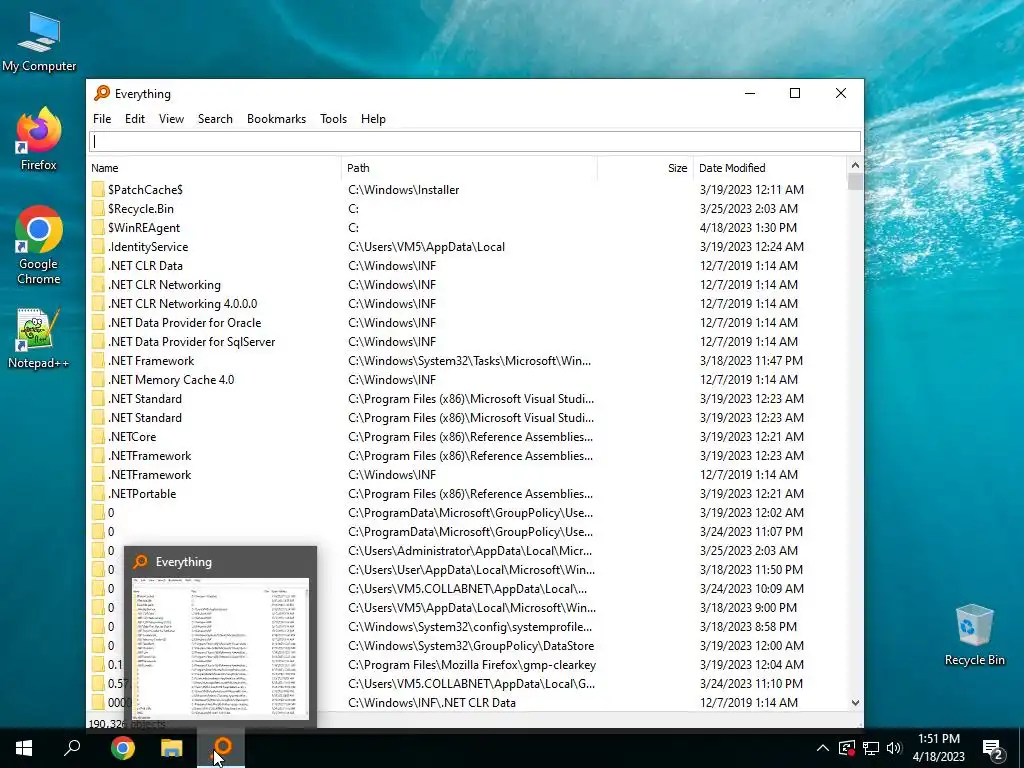Click the results vertical scrollbar thumb
The image size is (1024, 768).
pyautogui.click(x=855, y=182)
